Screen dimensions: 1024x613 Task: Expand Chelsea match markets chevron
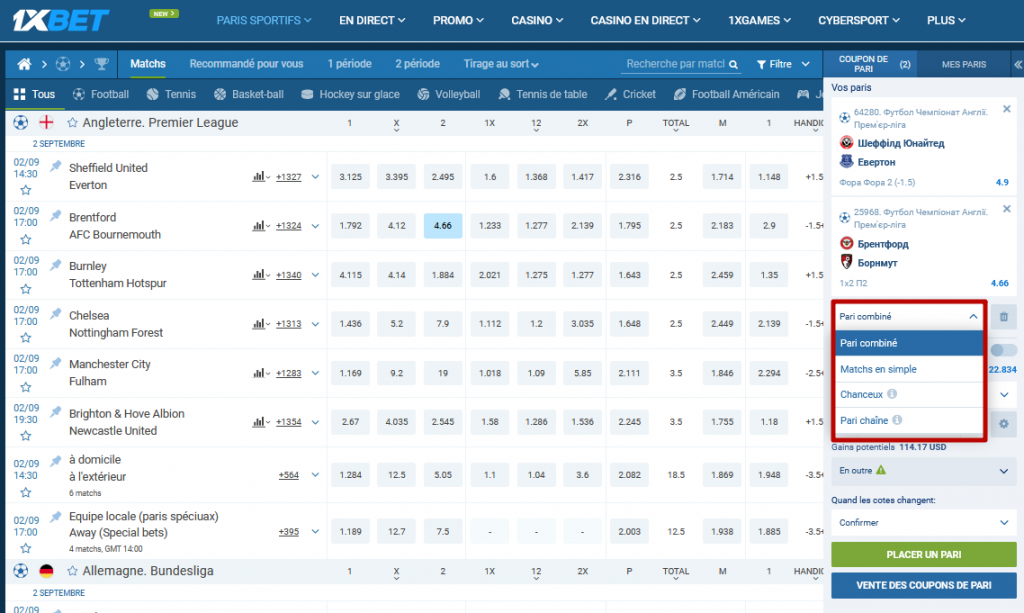coord(315,324)
